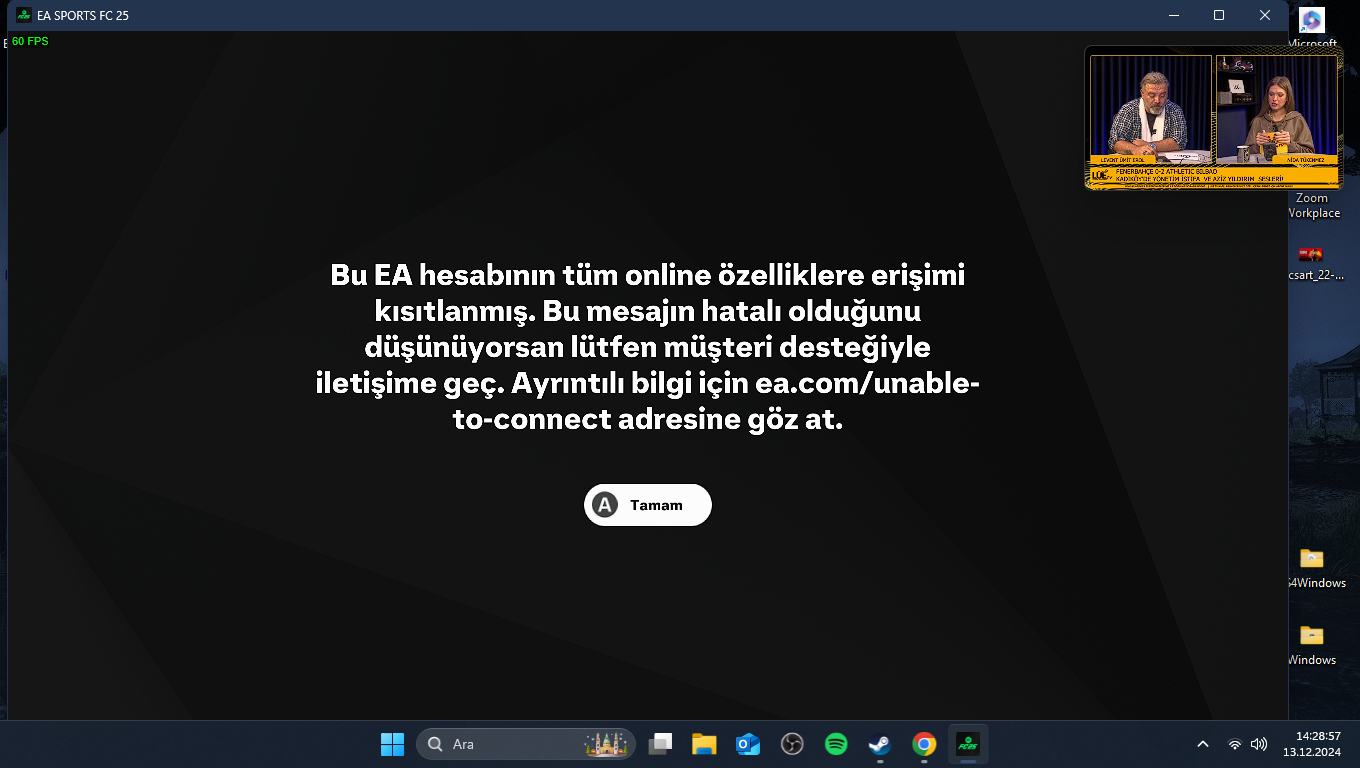Open Task View from the taskbar

coord(660,744)
